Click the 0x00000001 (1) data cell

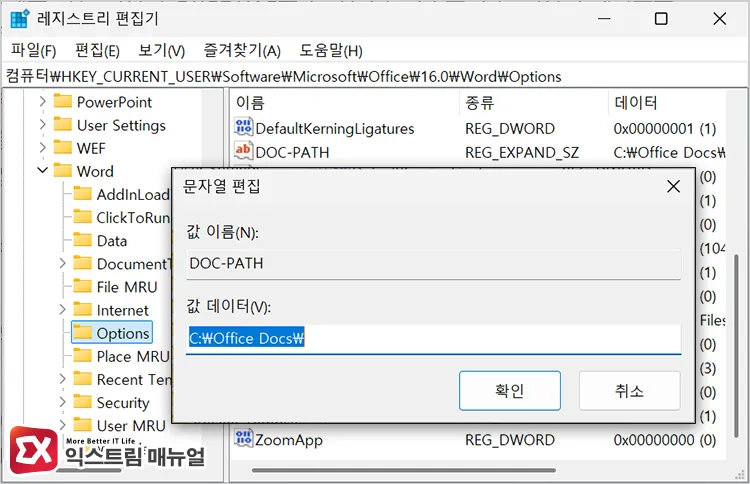tap(664, 128)
